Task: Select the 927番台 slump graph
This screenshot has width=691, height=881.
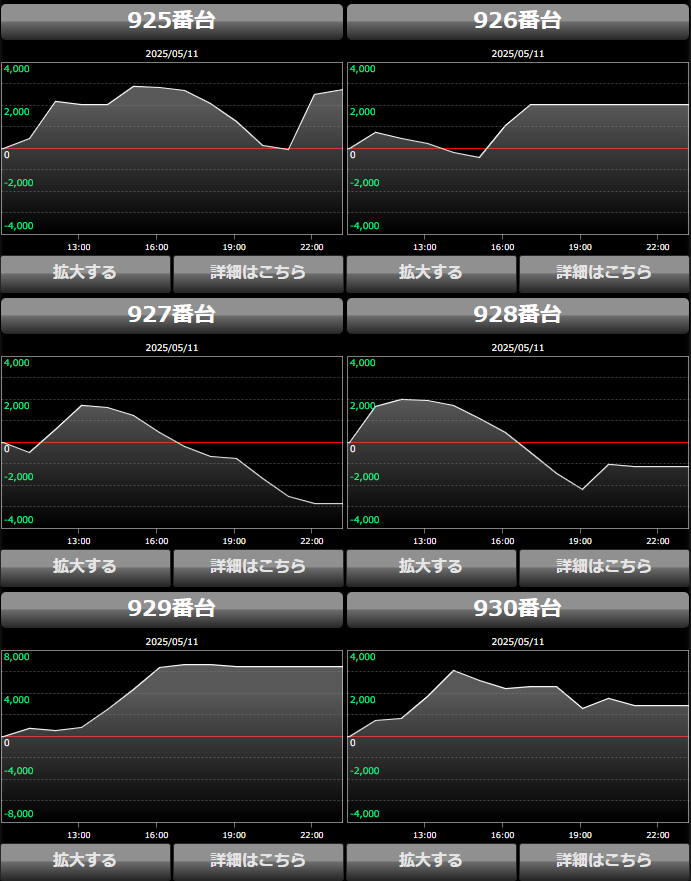Action: coord(172,442)
